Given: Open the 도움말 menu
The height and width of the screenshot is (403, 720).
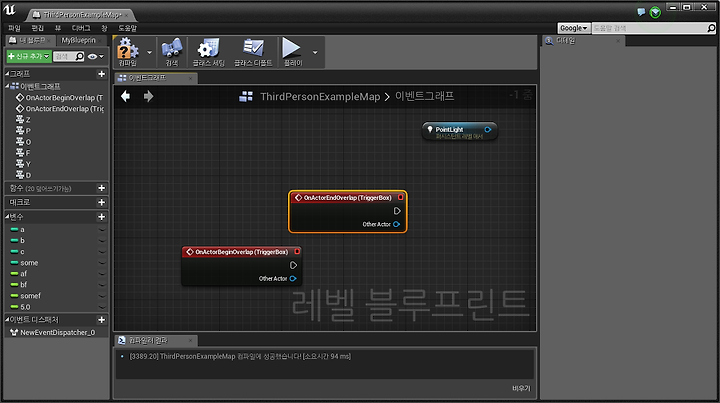Looking at the screenshot, I should click(x=128, y=28).
